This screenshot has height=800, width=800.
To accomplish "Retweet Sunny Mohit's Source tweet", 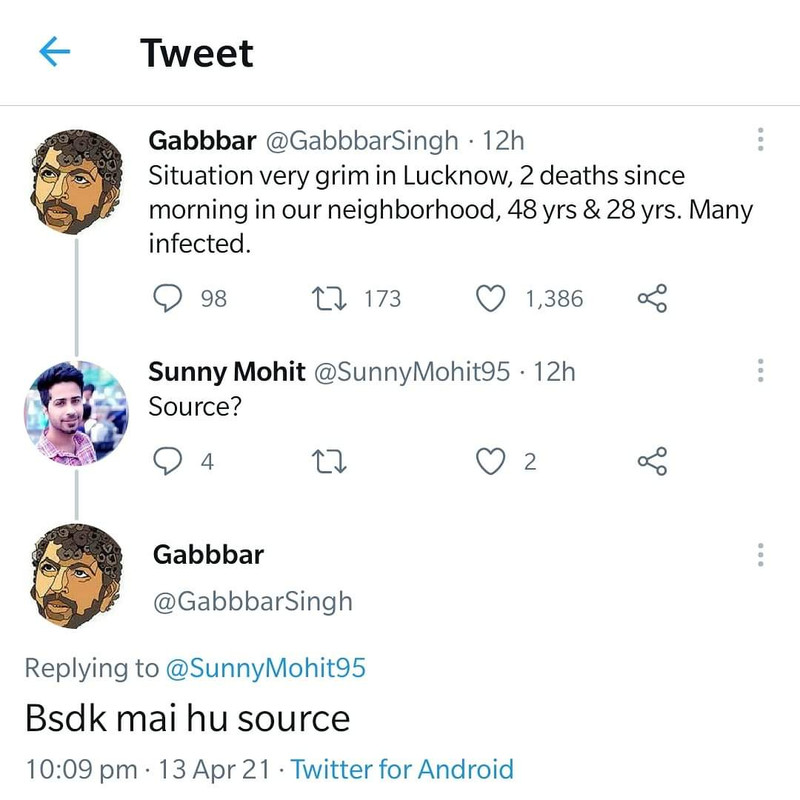I will [326, 461].
